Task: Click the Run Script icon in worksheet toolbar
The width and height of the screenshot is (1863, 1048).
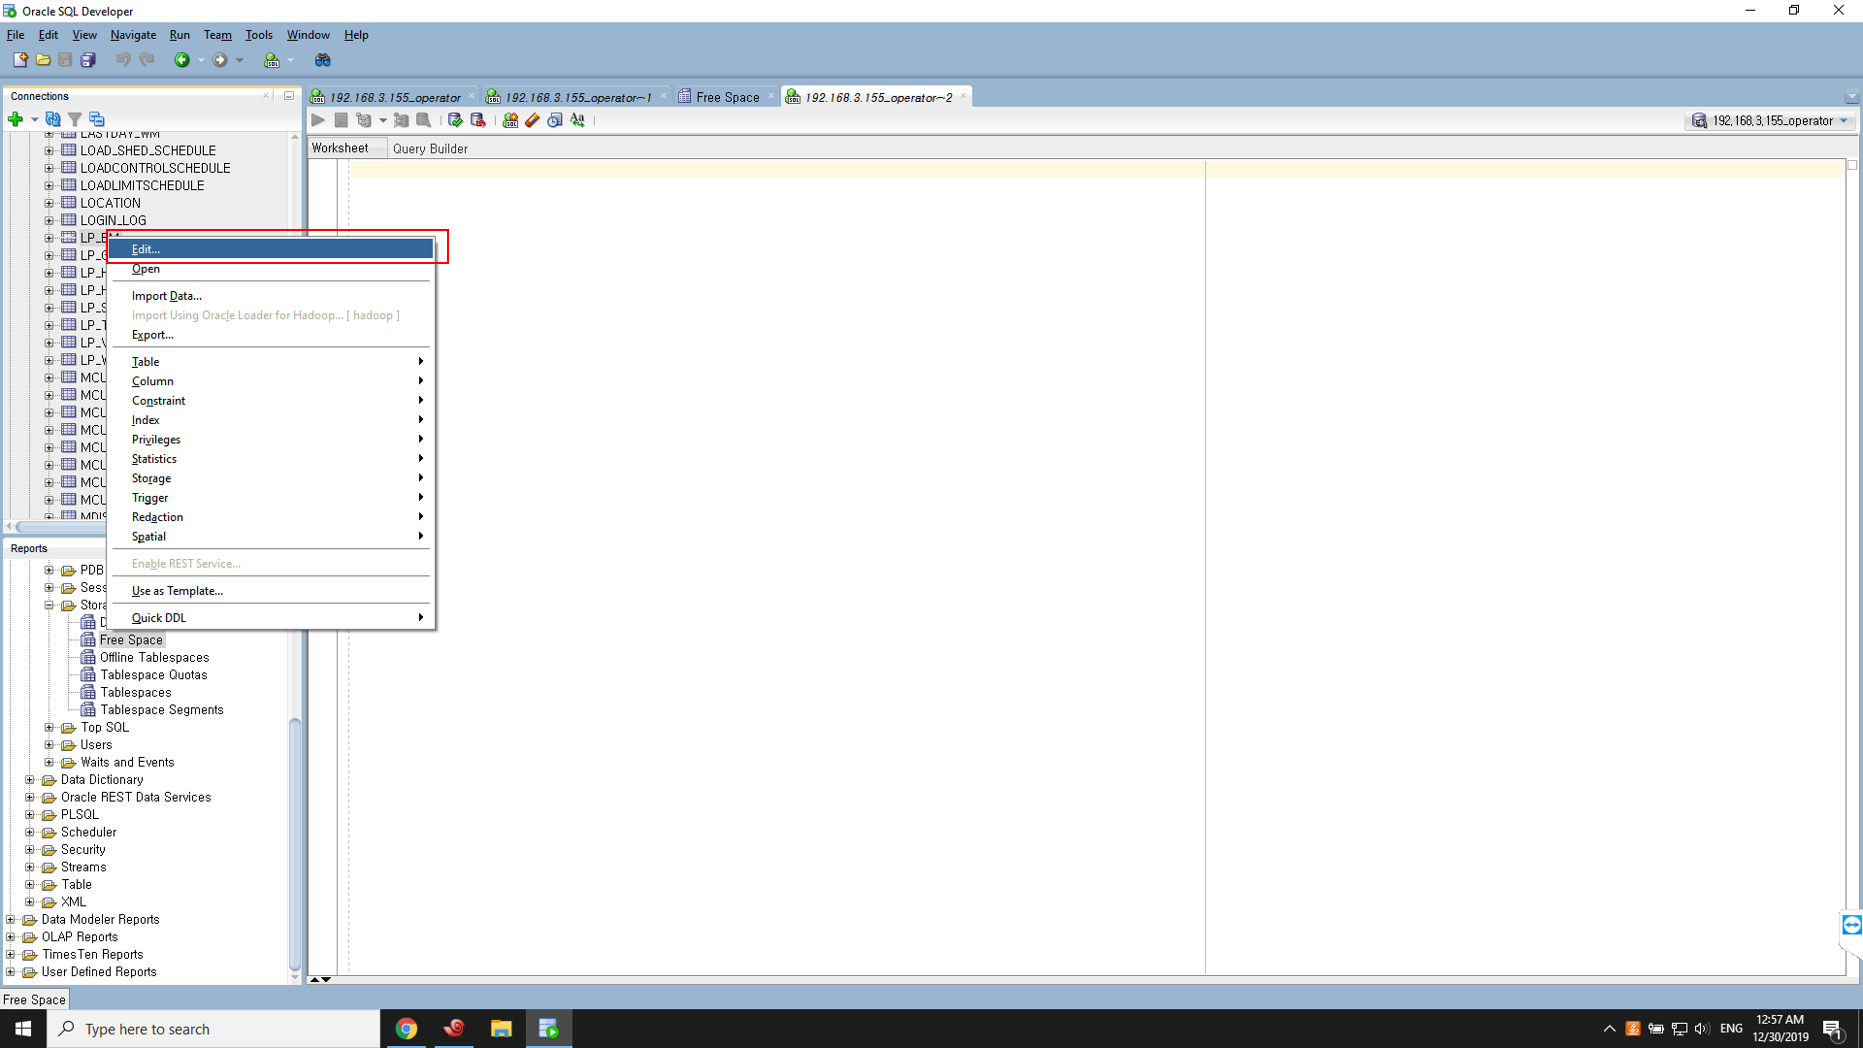Action: click(341, 120)
